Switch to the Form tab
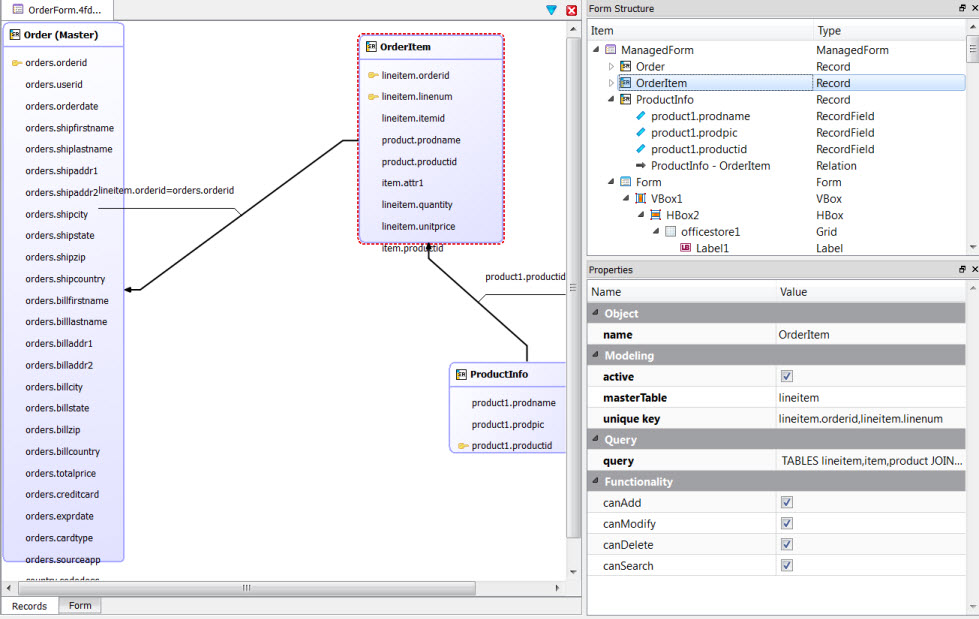 coord(79,606)
